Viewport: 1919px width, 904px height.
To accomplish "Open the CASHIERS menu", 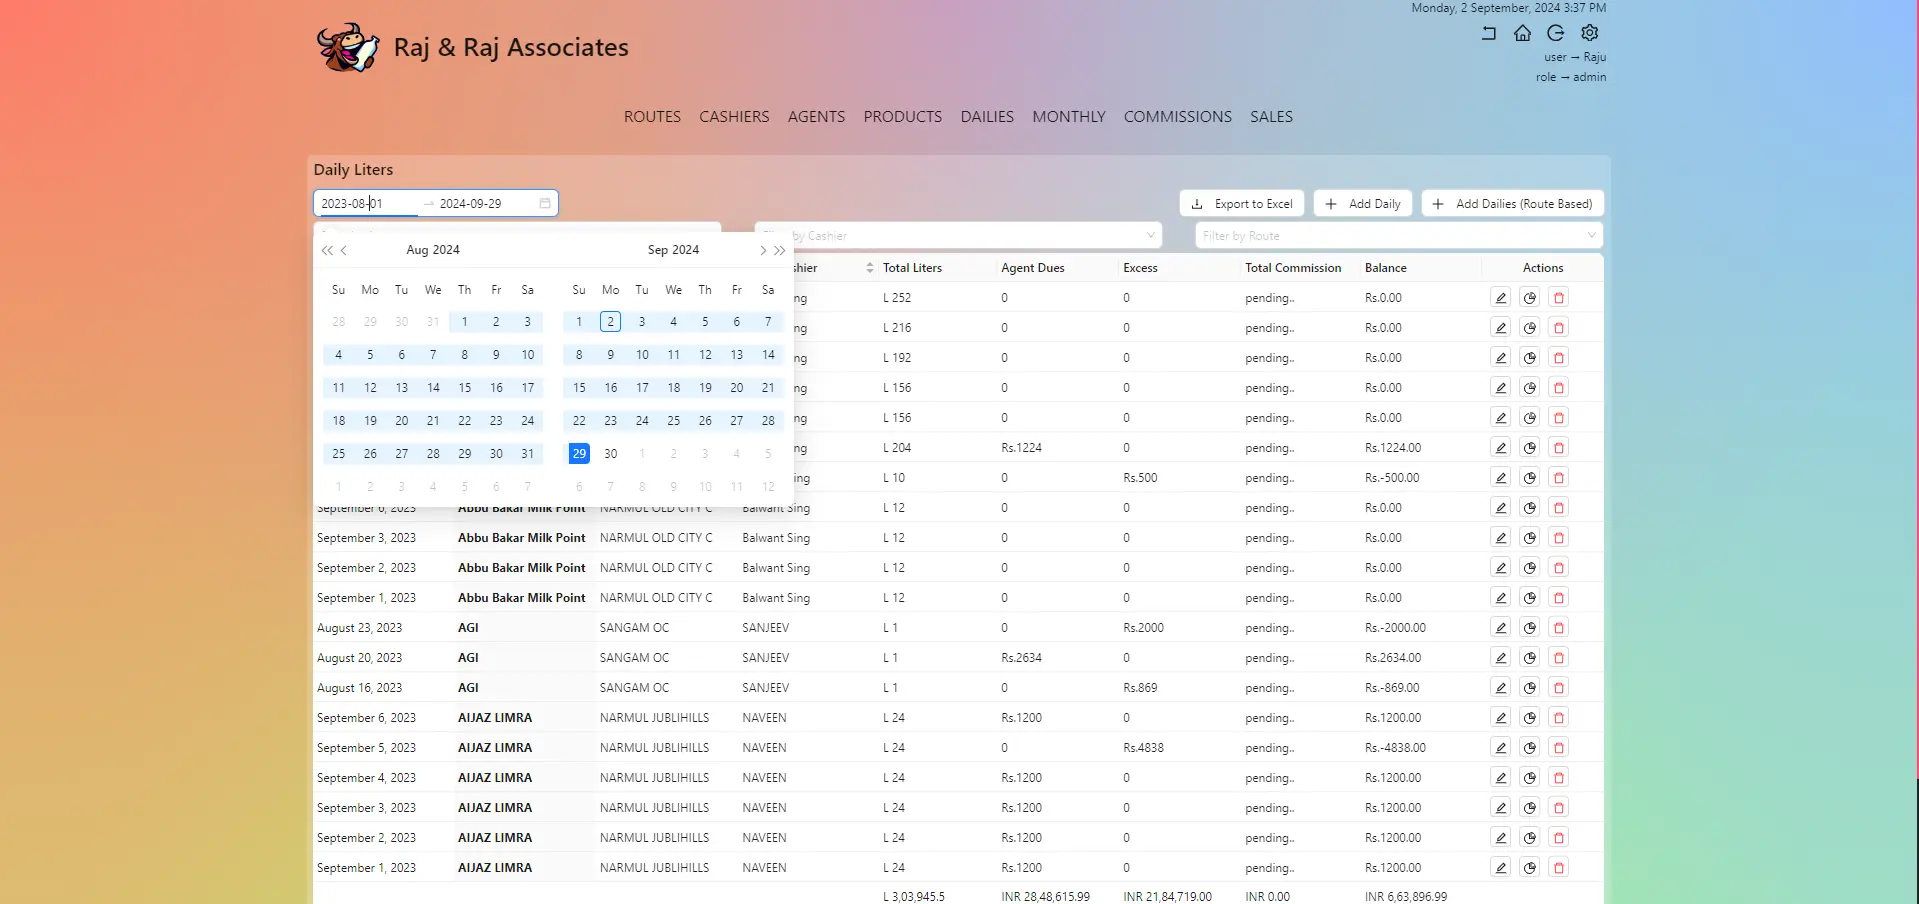I will (x=734, y=117).
